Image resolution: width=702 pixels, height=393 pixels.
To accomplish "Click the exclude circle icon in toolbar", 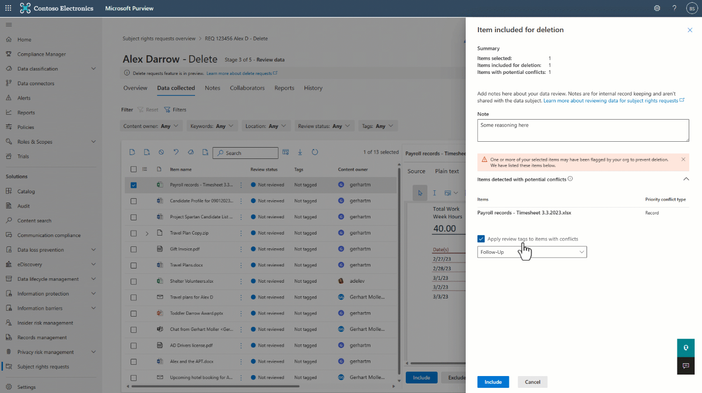I will (161, 153).
